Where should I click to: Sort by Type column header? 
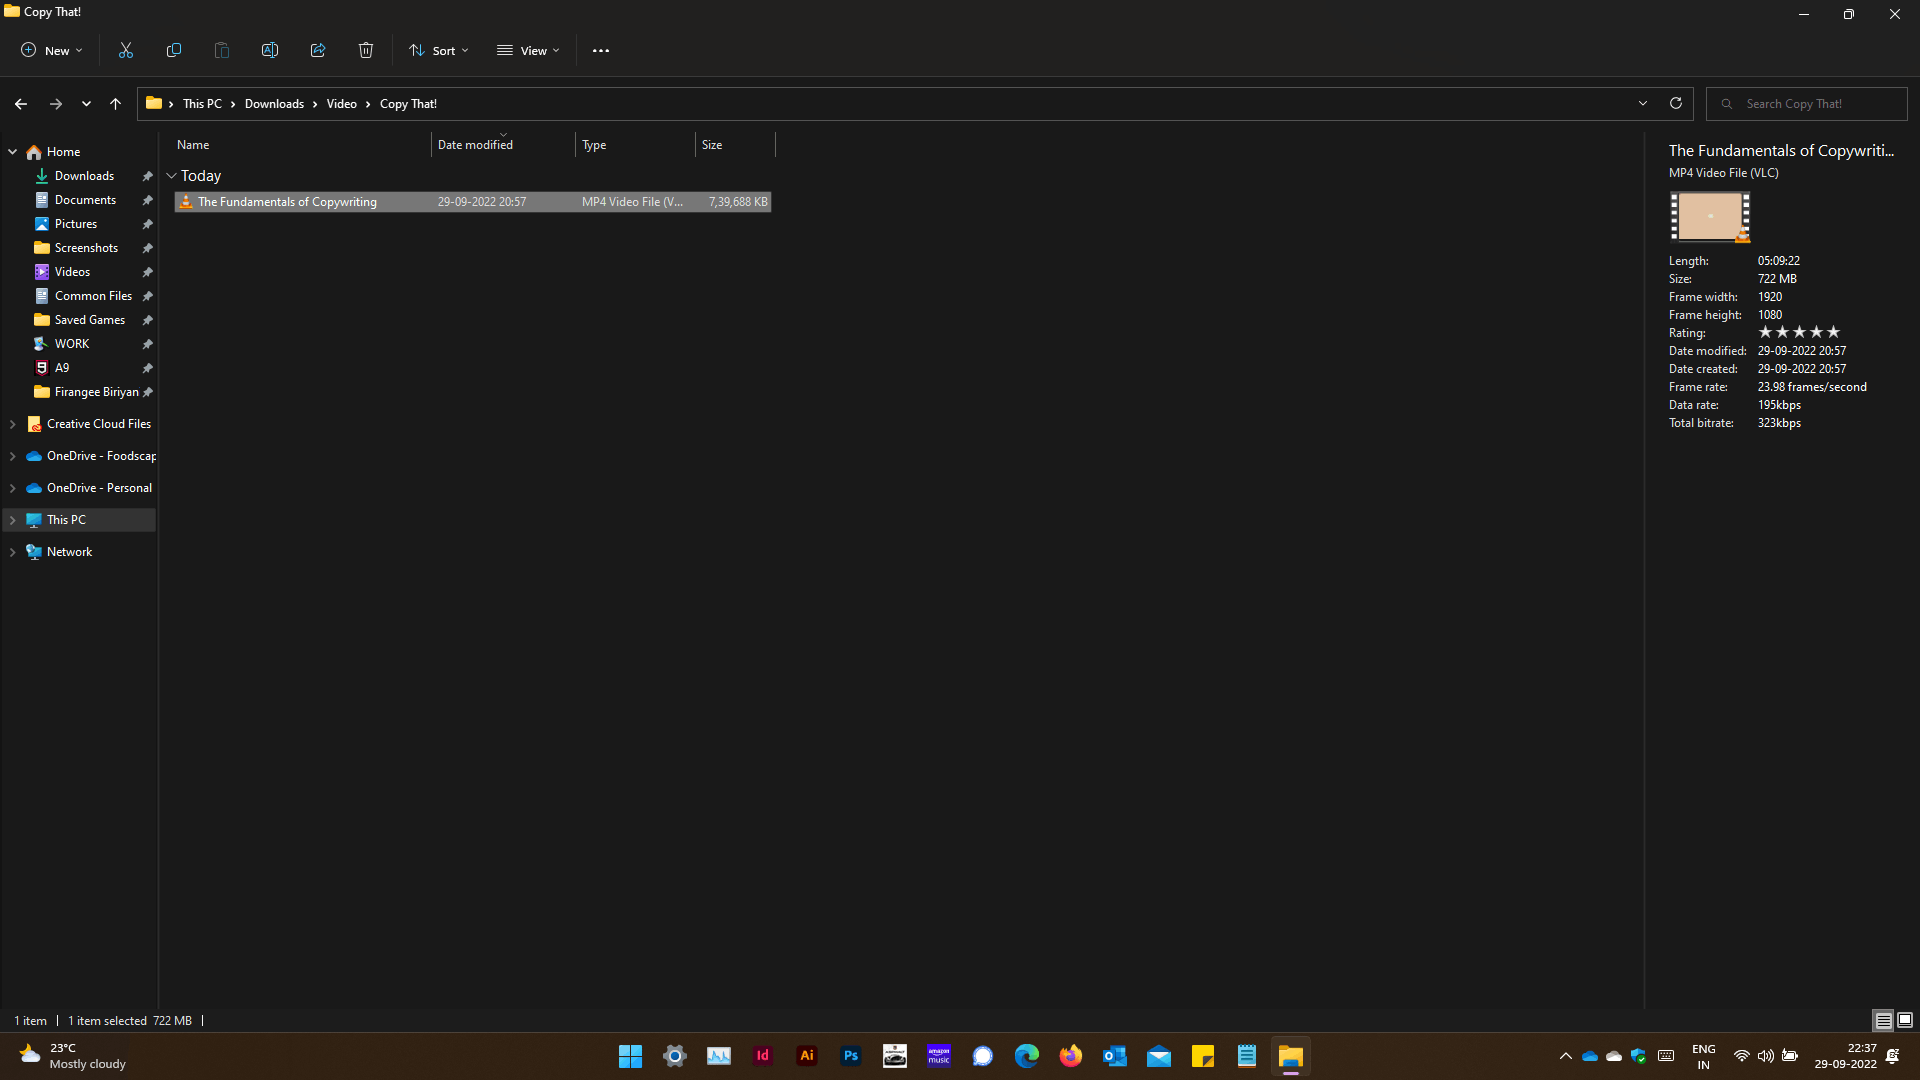click(636, 145)
